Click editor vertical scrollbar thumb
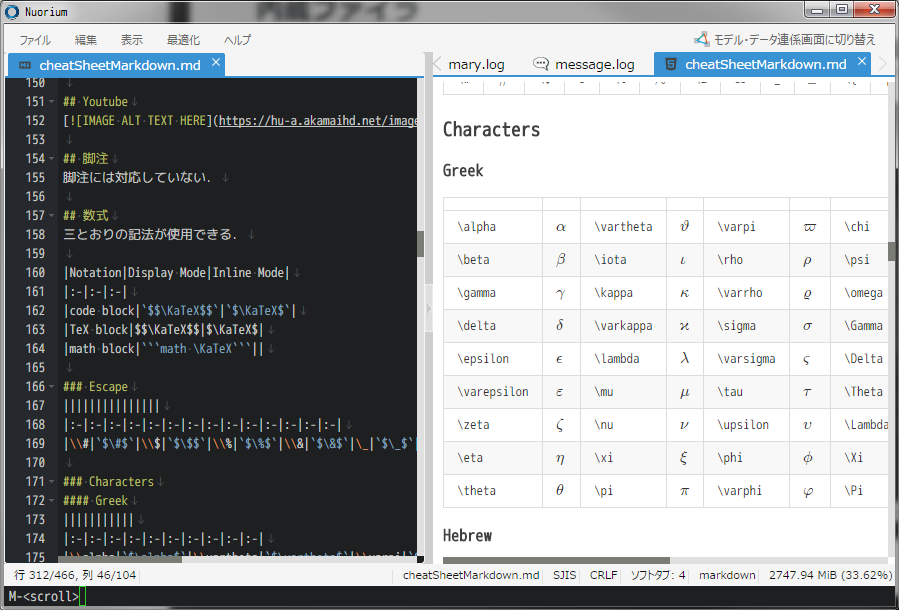Screen dimensions: 899x610 [420, 244]
